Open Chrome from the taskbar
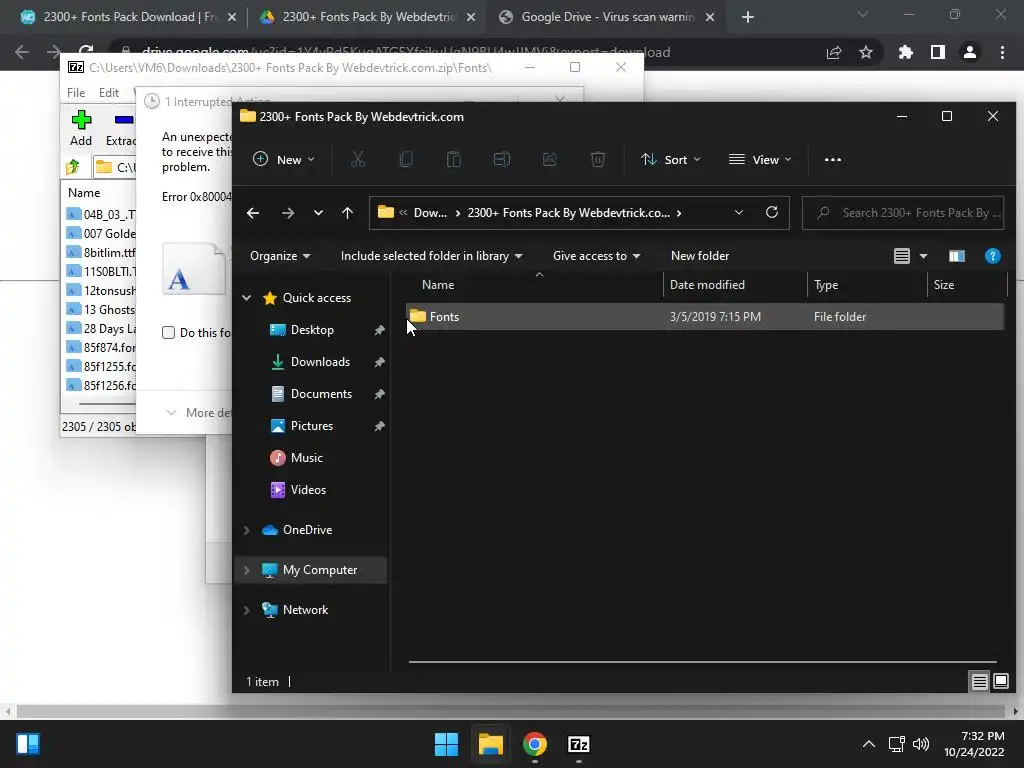 pos(535,744)
